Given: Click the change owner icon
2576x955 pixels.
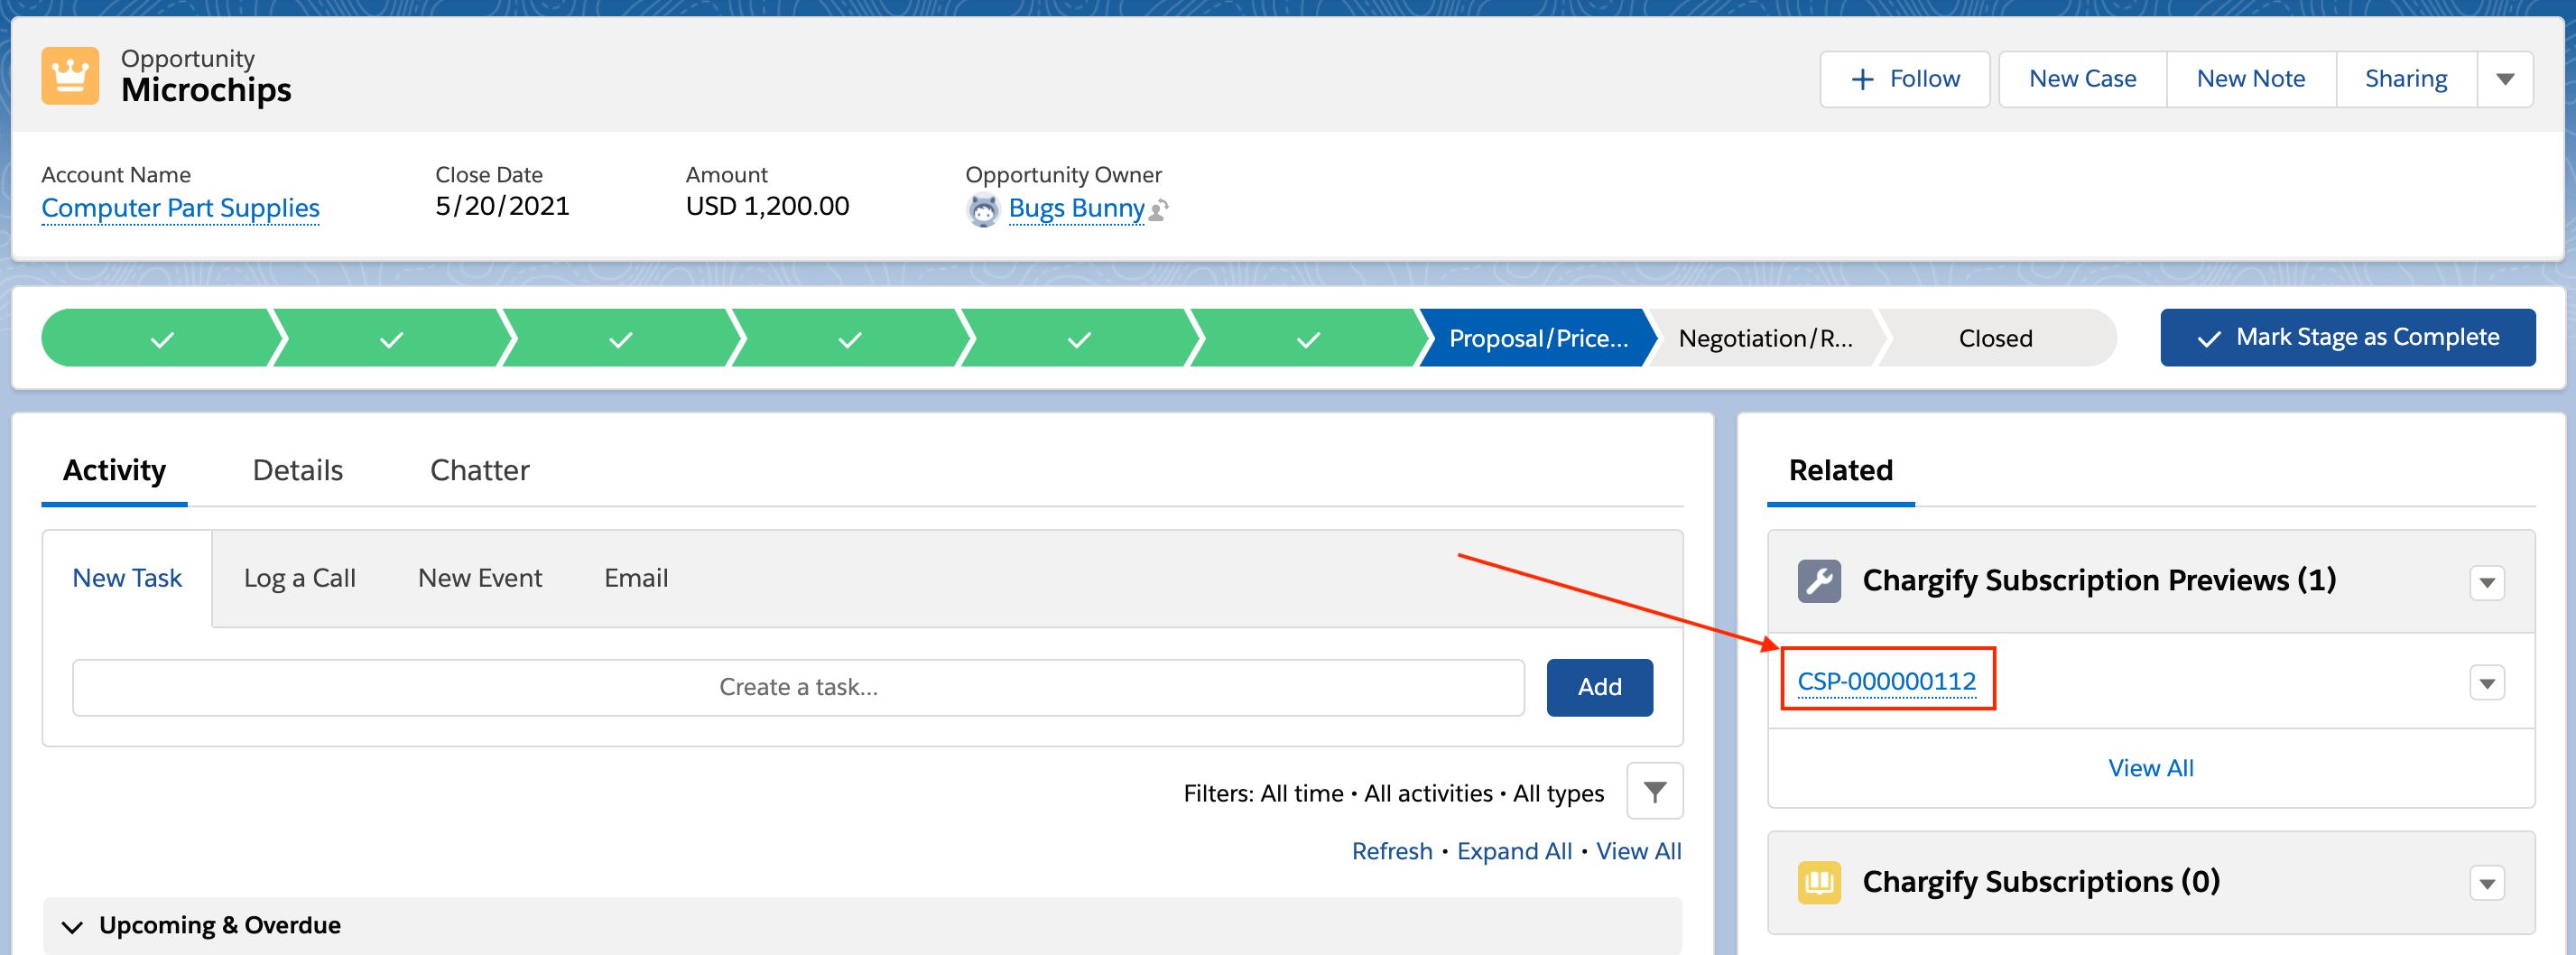Looking at the screenshot, I should click(x=1159, y=210).
